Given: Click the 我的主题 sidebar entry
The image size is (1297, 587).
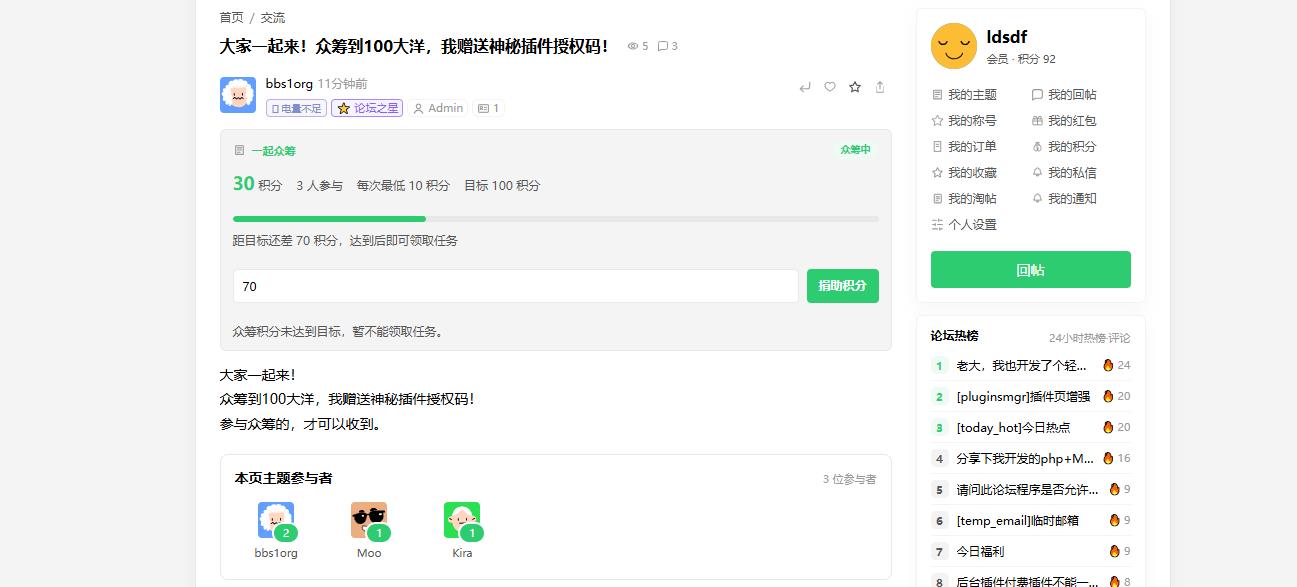Looking at the screenshot, I should click(964, 95).
